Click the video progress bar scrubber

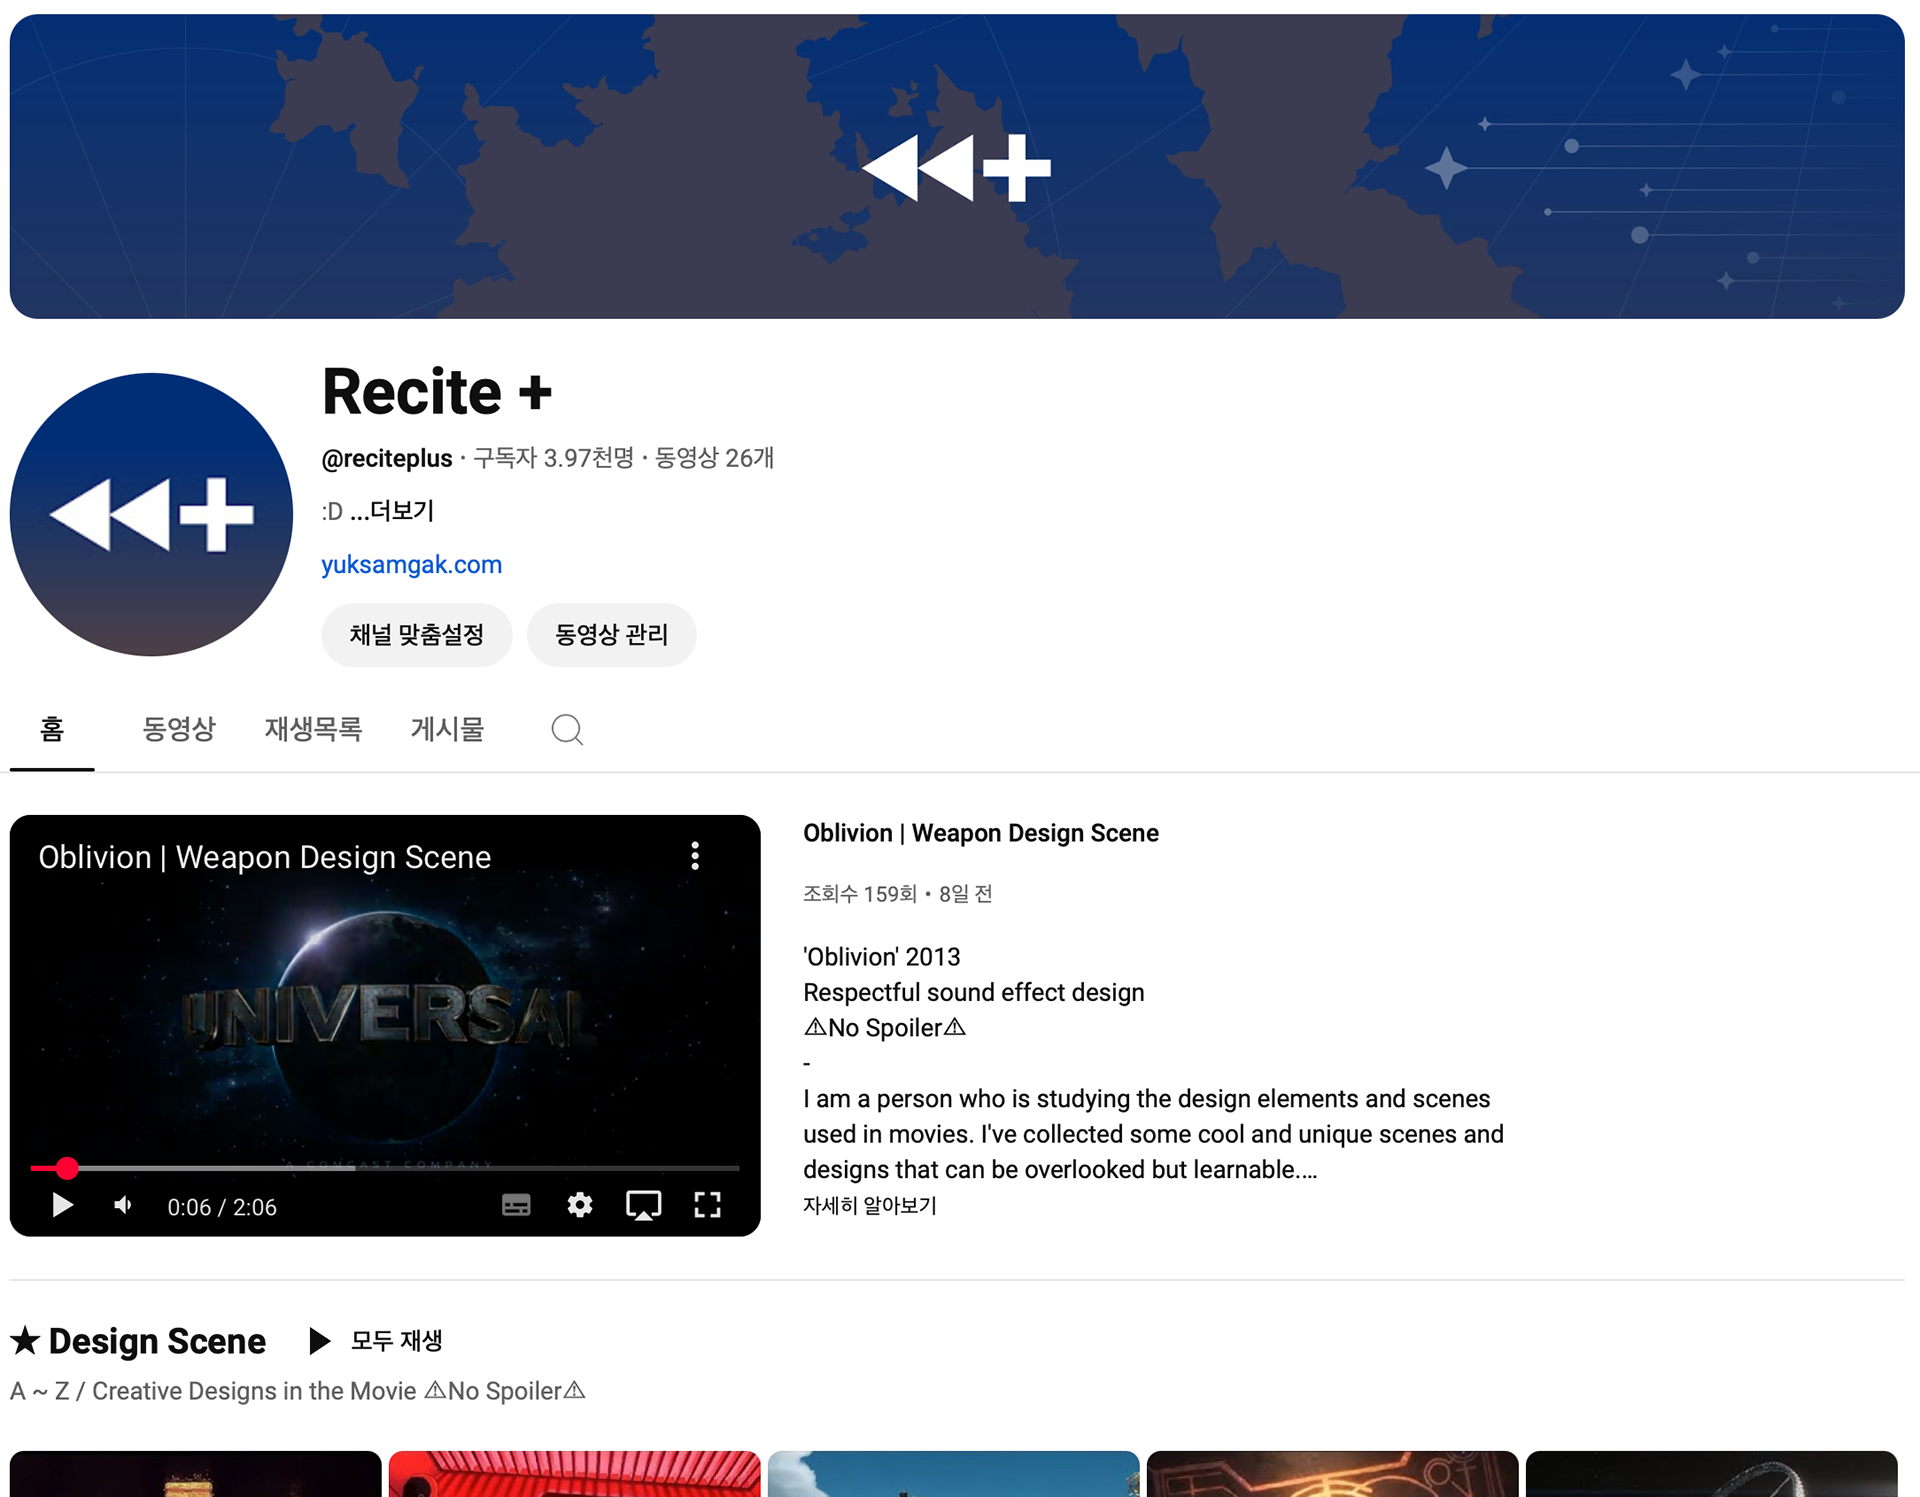coord(67,1167)
